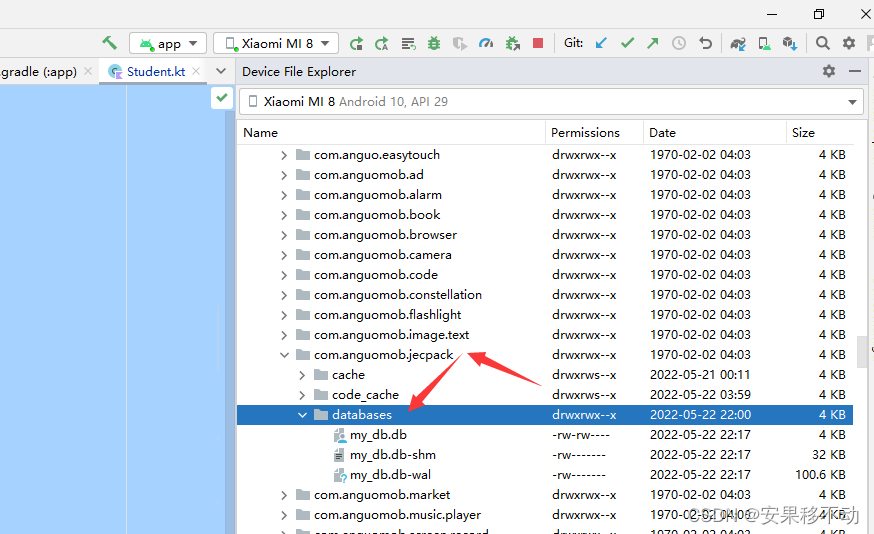Select the com.anguomob.constellation folder row

pos(545,295)
